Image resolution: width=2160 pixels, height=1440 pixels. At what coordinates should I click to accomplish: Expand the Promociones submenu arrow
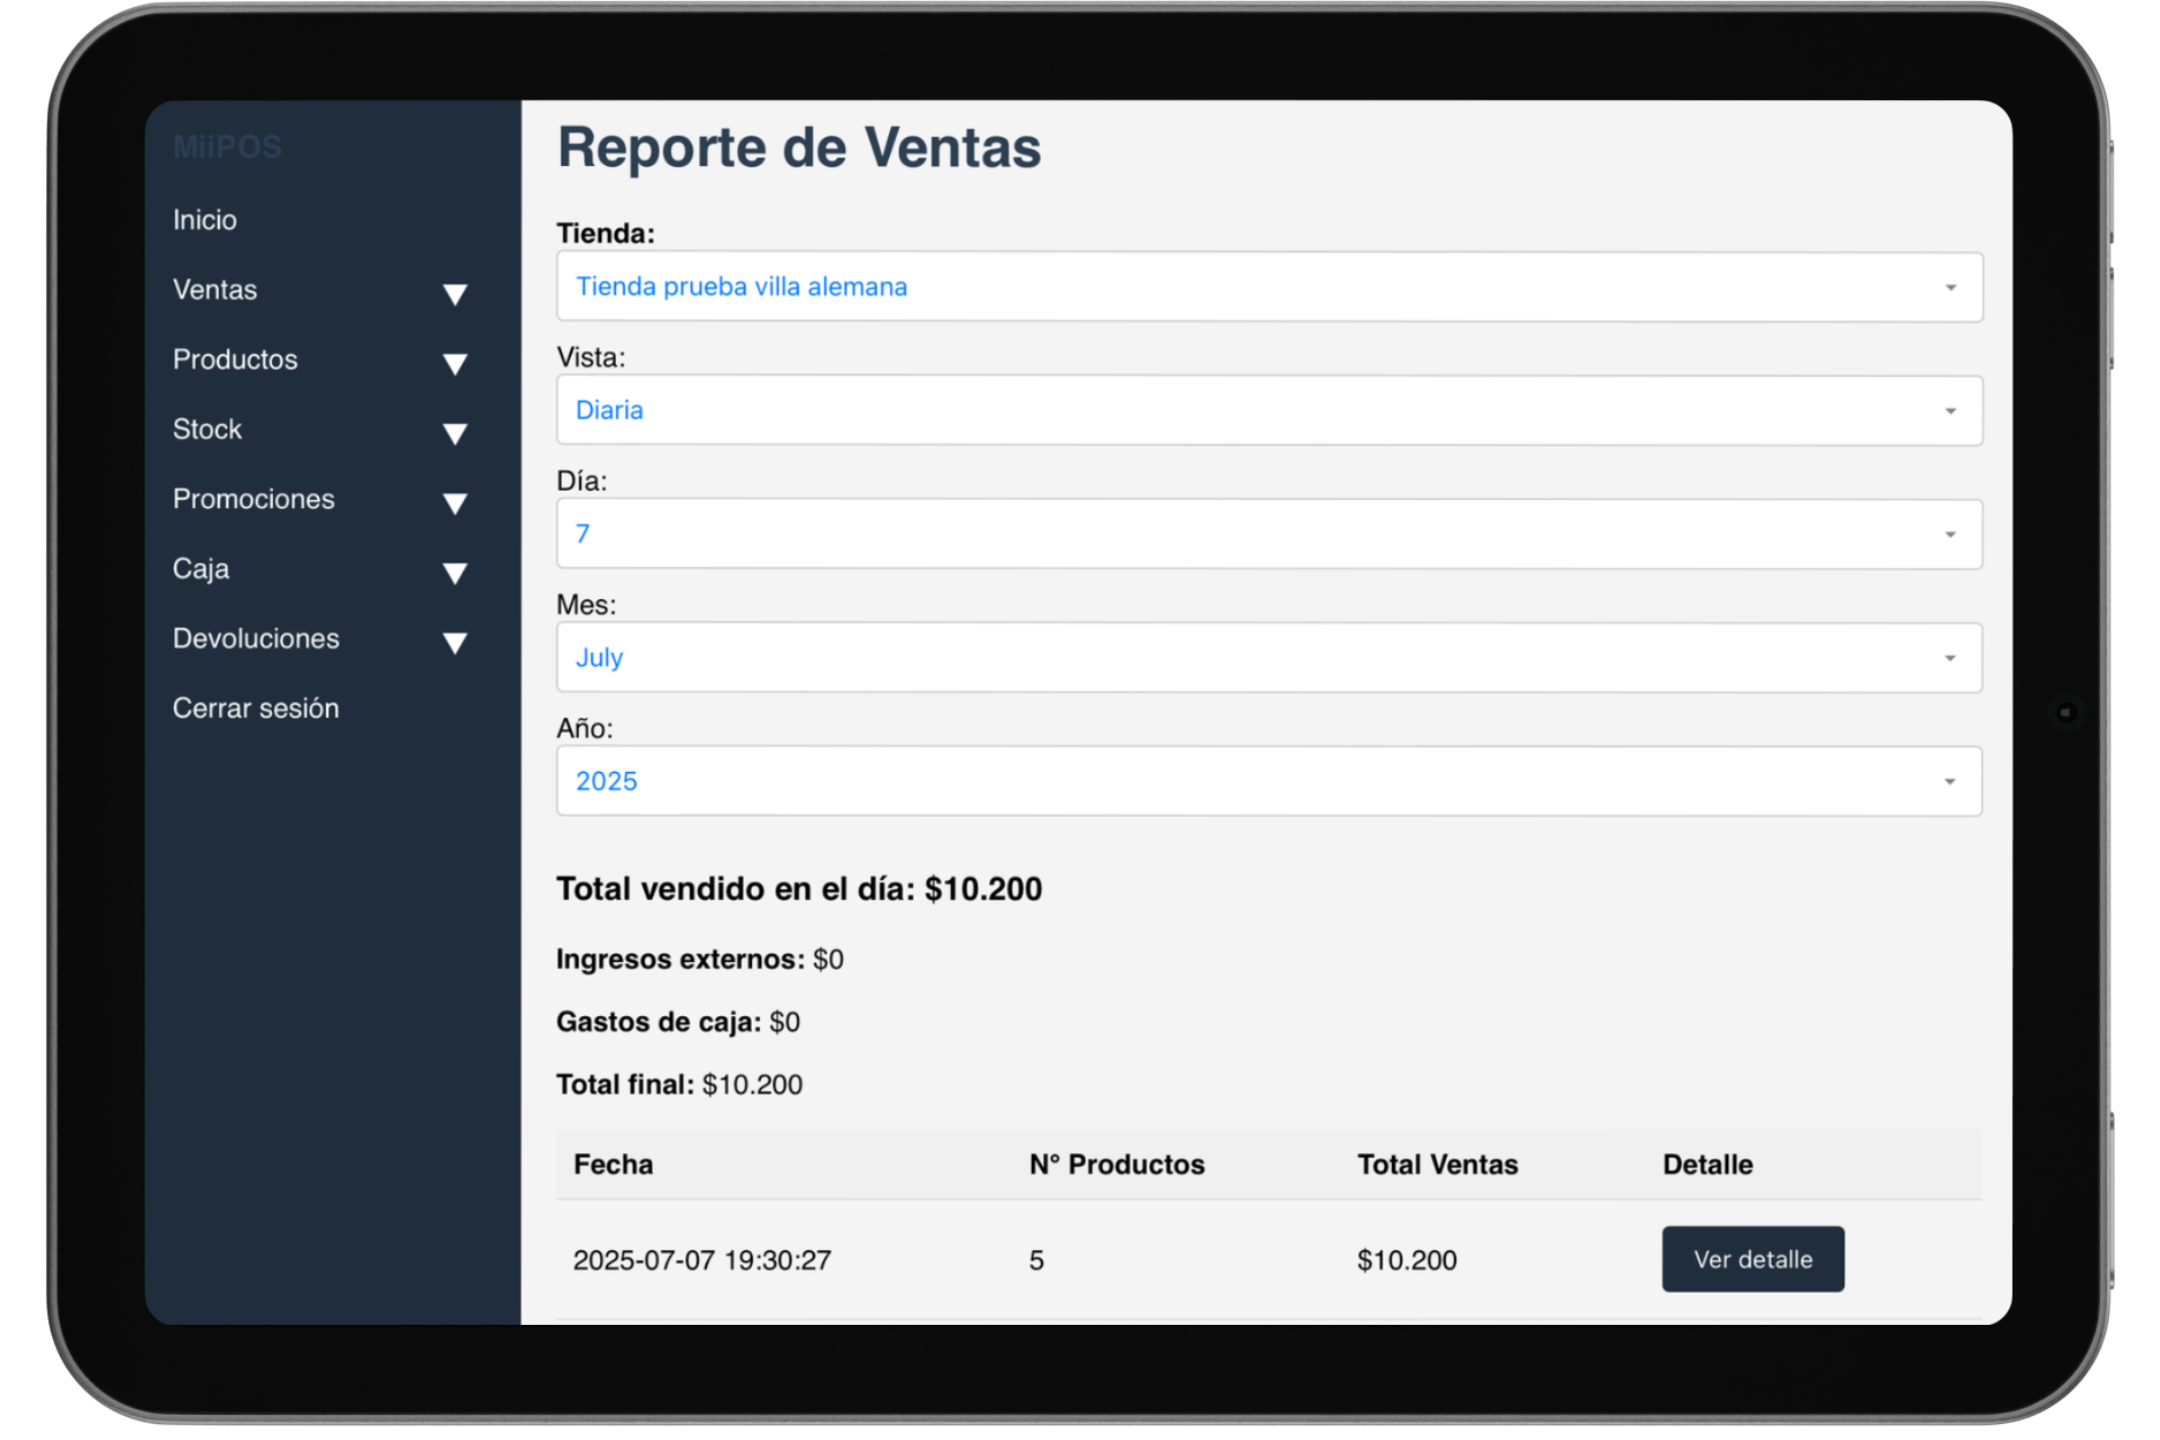[x=455, y=503]
